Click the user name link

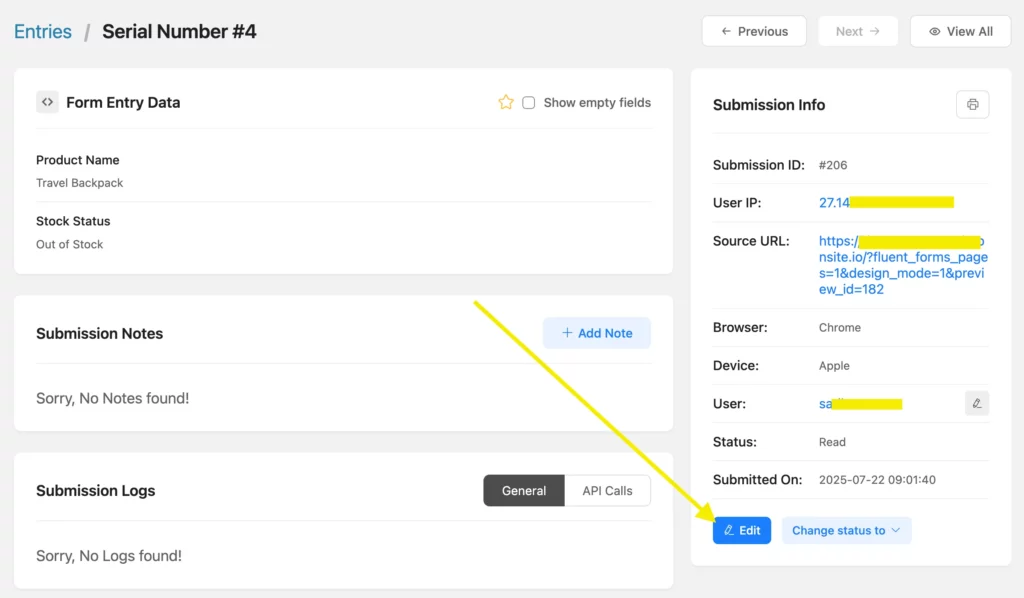click(x=826, y=403)
